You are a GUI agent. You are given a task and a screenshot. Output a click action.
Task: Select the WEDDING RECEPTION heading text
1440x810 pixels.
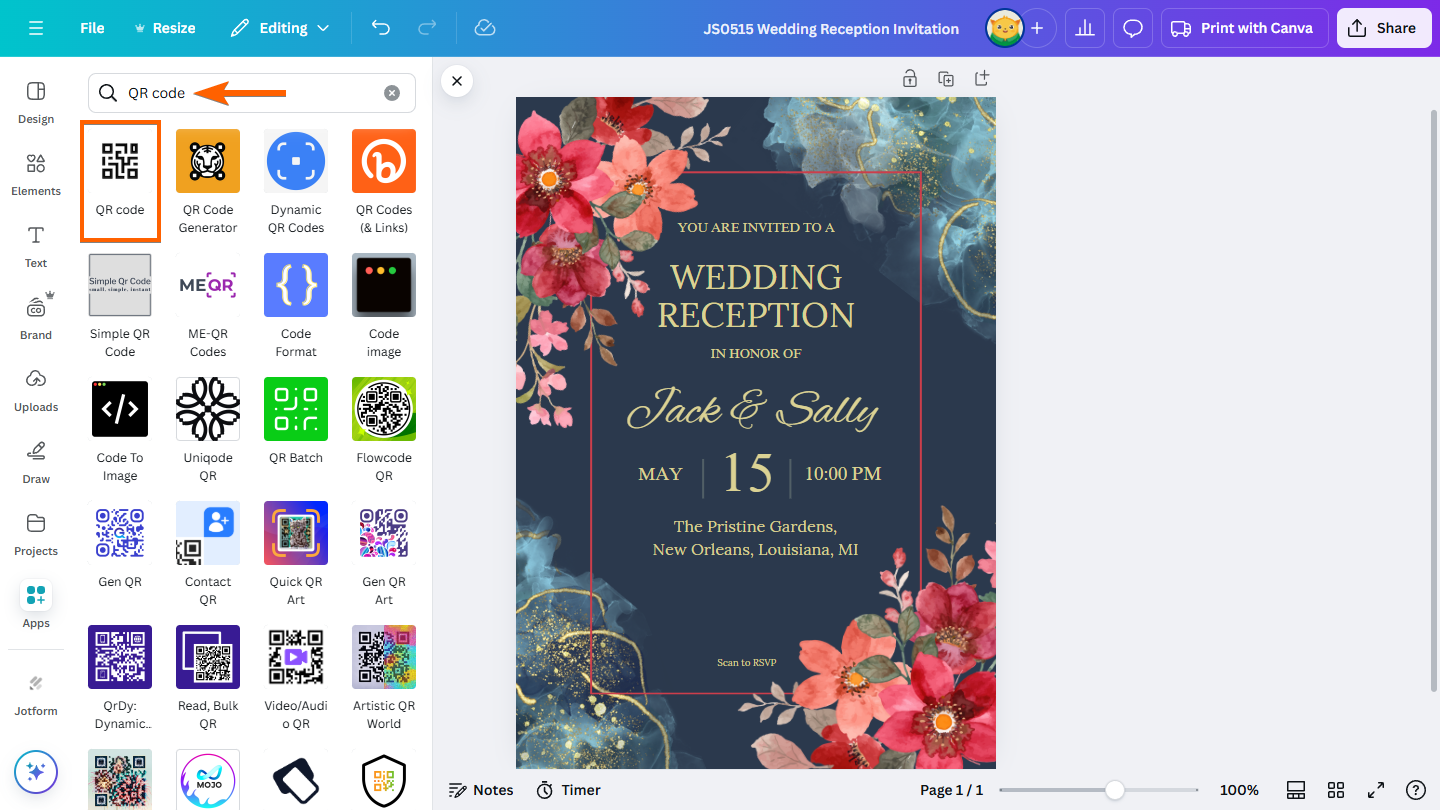(756, 296)
